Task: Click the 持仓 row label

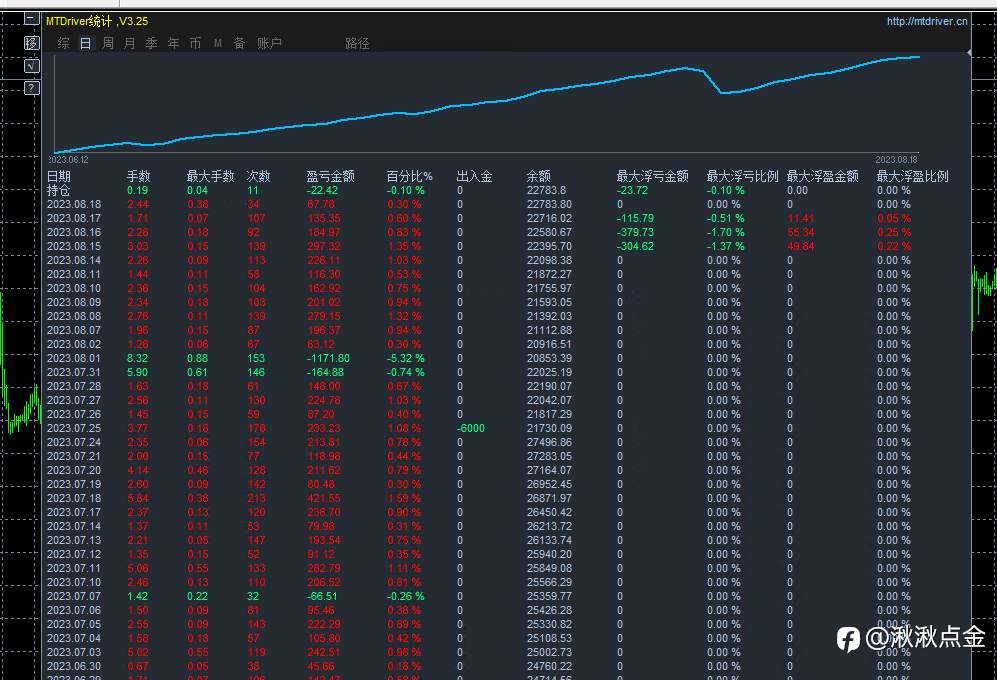Action: (58, 190)
